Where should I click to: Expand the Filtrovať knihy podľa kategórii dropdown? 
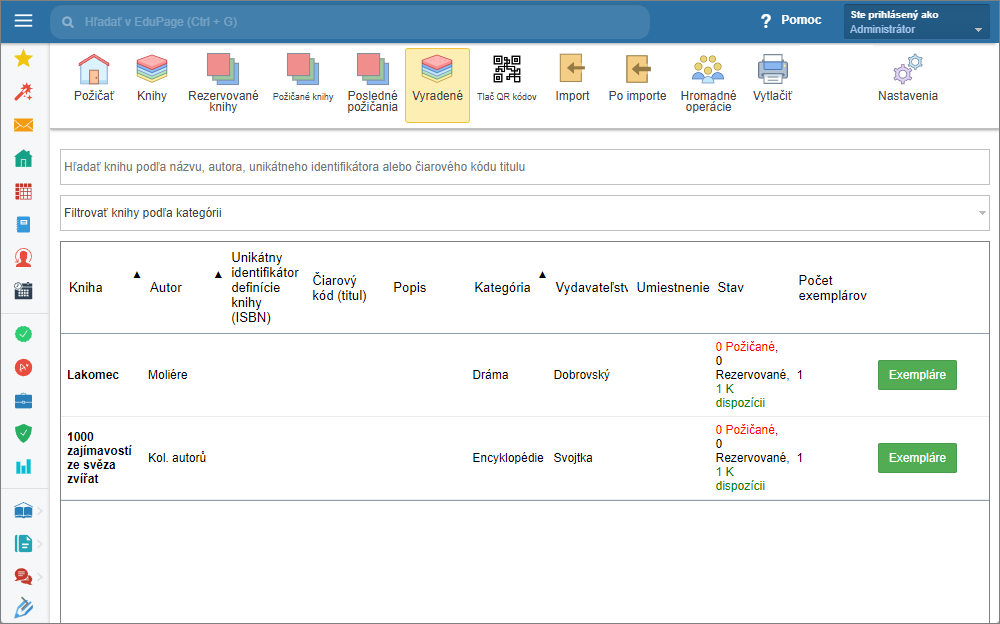[x=524, y=213]
